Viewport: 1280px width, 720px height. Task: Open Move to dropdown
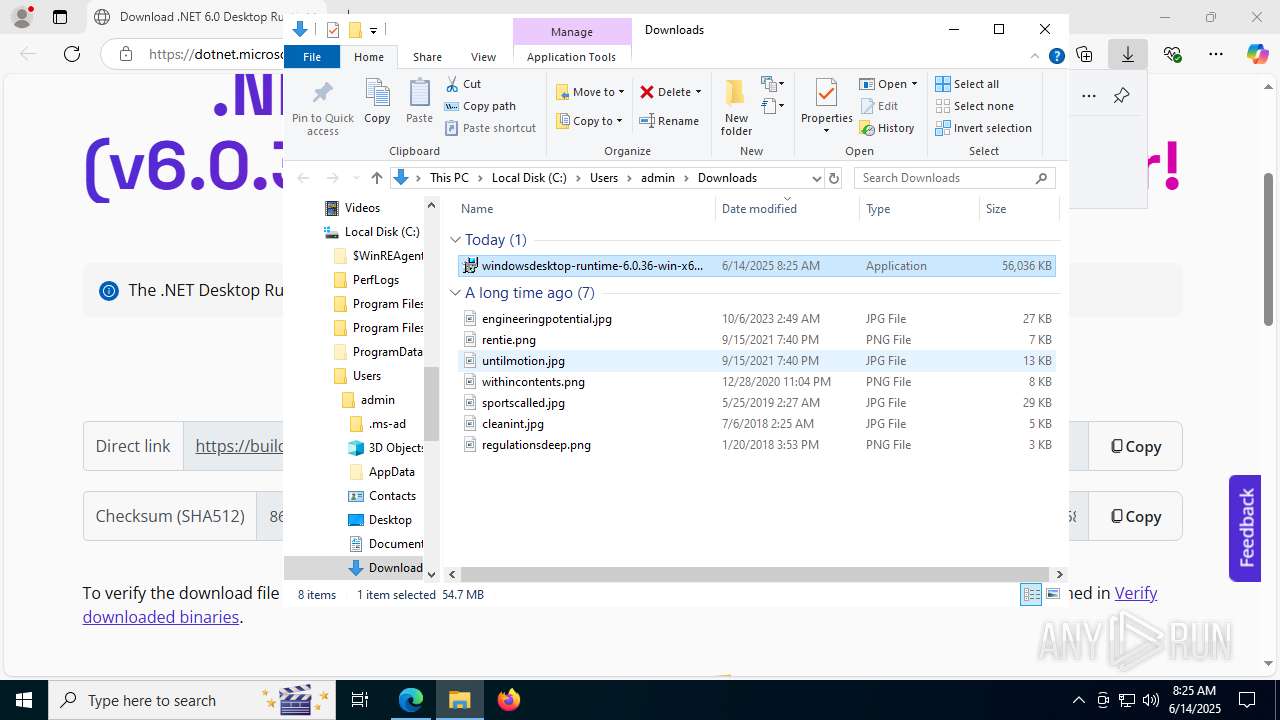(590, 92)
